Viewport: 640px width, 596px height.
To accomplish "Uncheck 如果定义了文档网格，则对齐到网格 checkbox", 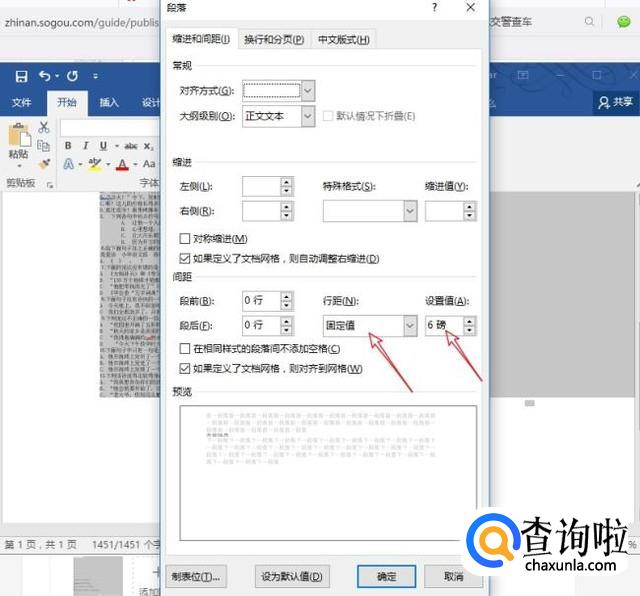I will (184, 369).
